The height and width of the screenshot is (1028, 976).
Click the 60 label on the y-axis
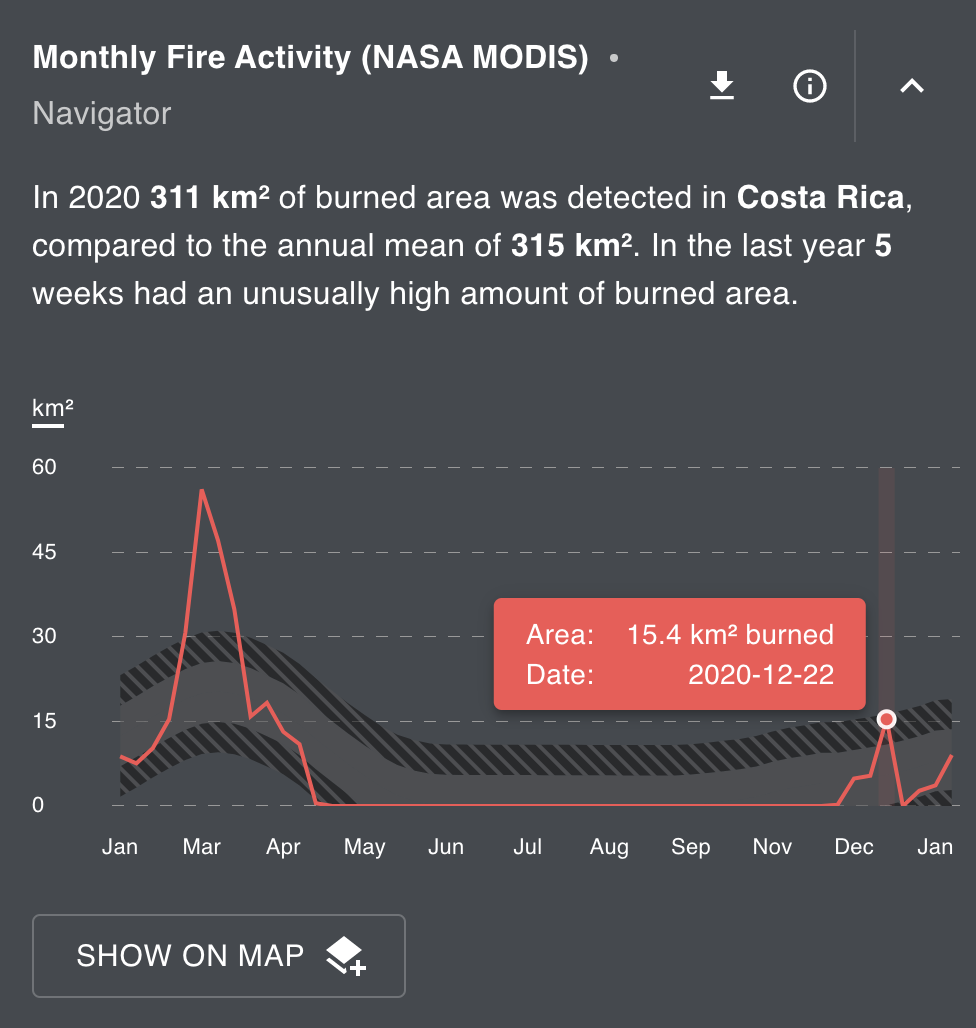point(45,467)
